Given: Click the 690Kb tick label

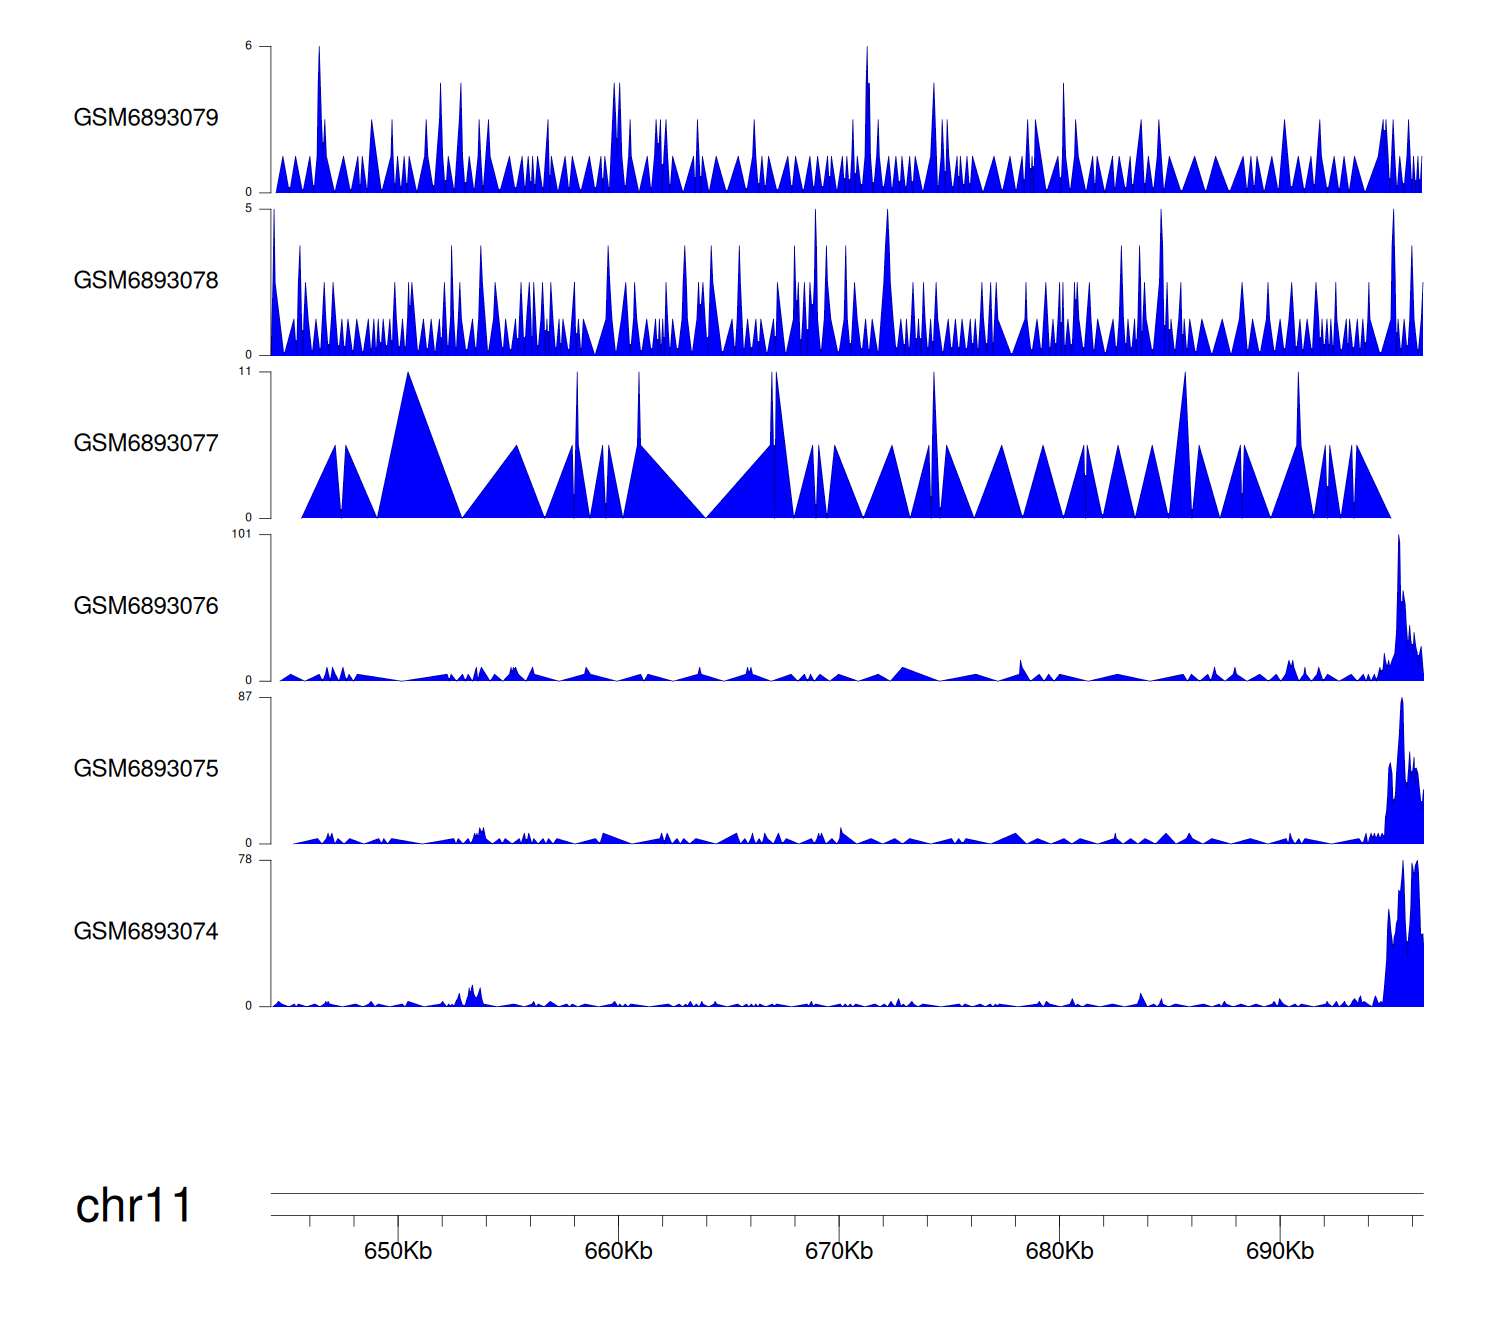Looking at the screenshot, I should (1280, 1251).
